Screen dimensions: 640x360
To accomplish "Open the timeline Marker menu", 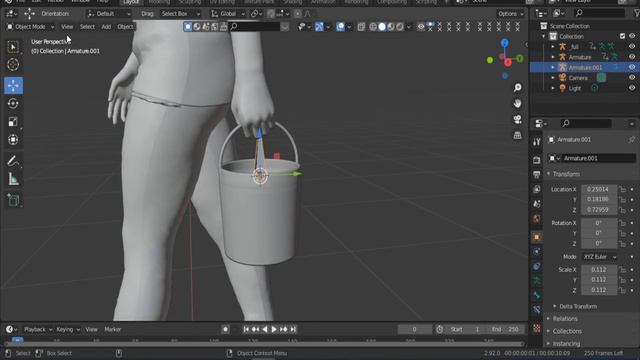I will 113,329.
